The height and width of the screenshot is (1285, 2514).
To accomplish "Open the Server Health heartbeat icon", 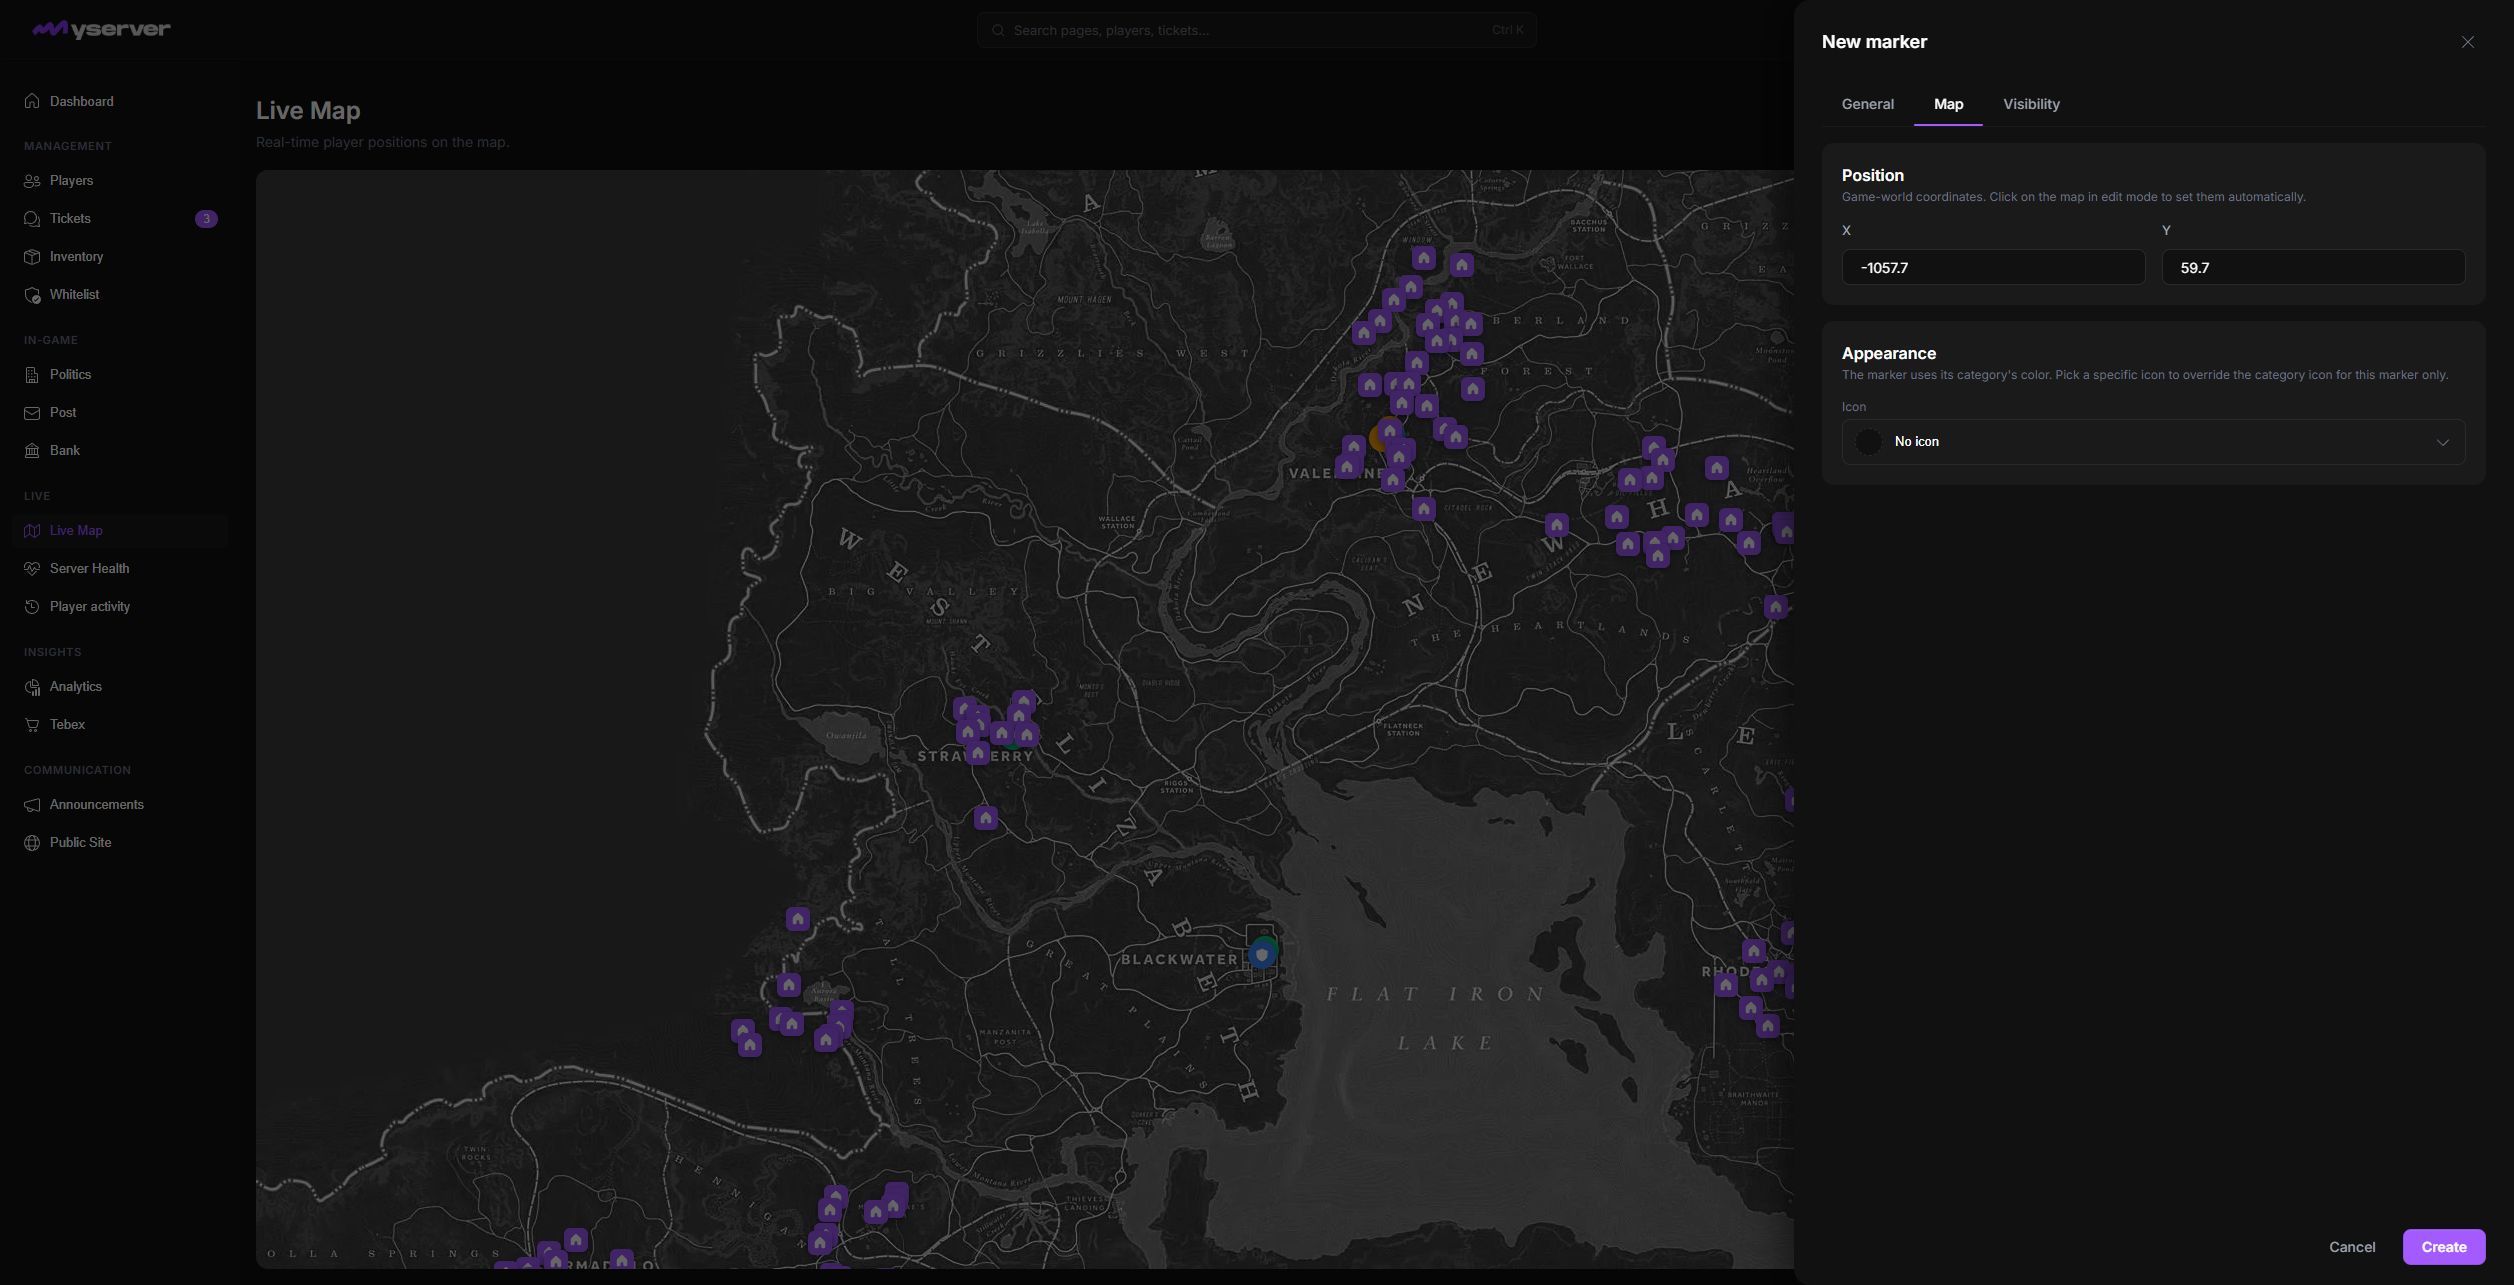I will pyautogui.click(x=32, y=568).
